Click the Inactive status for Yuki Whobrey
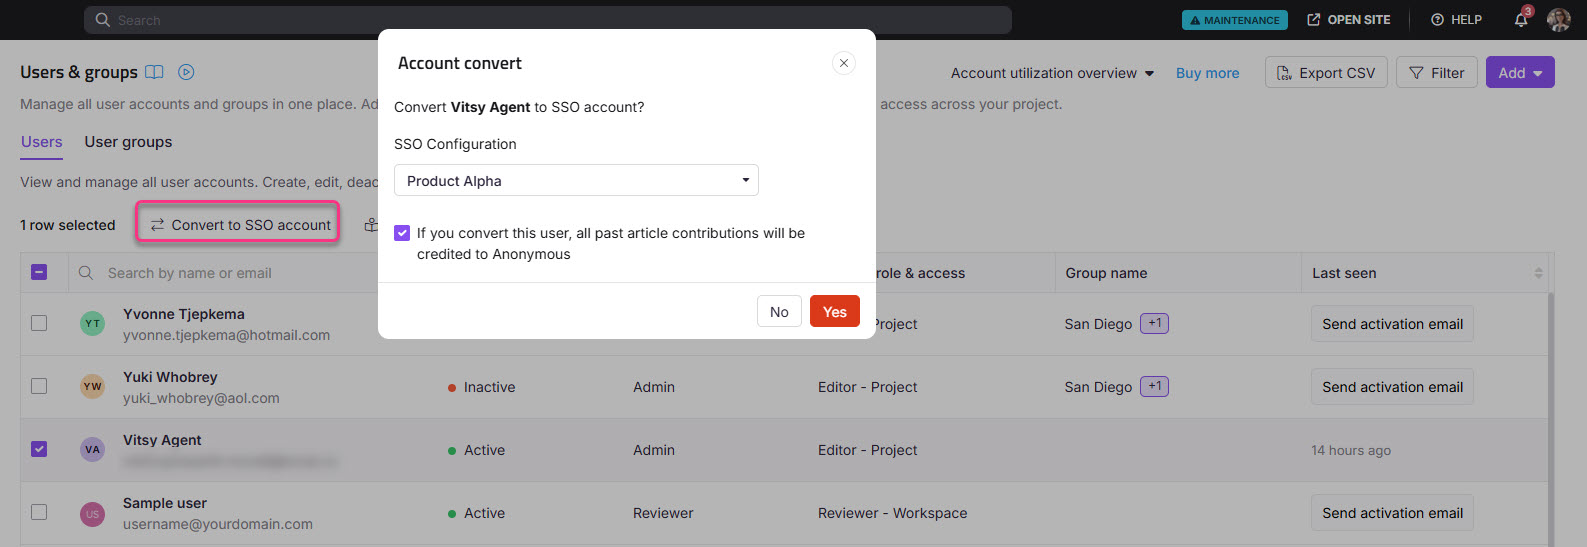The height and width of the screenshot is (547, 1587). click(482, 387)
